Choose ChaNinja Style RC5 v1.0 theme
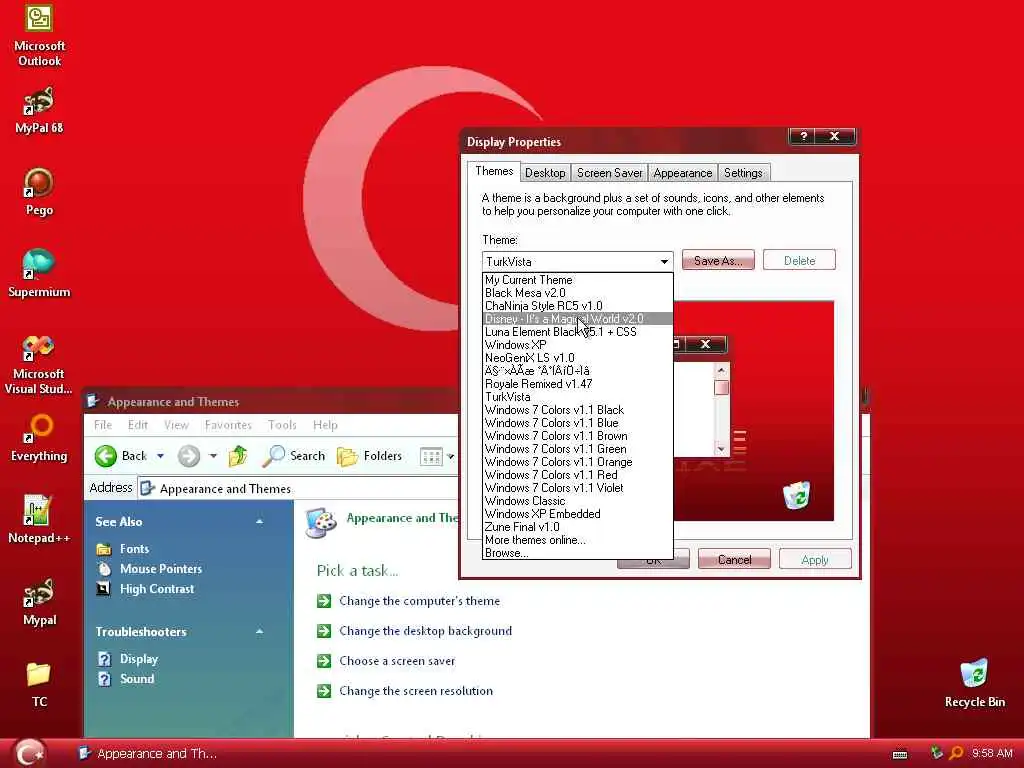The height and width of the screenshot is (768, 1024). [x=578, y=306]
